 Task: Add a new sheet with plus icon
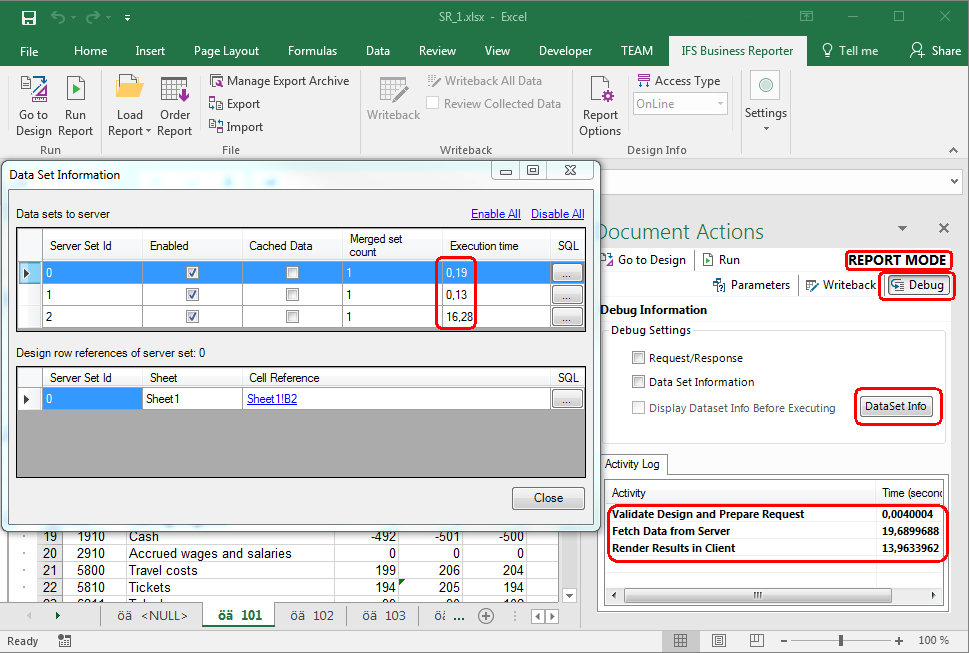486,616
